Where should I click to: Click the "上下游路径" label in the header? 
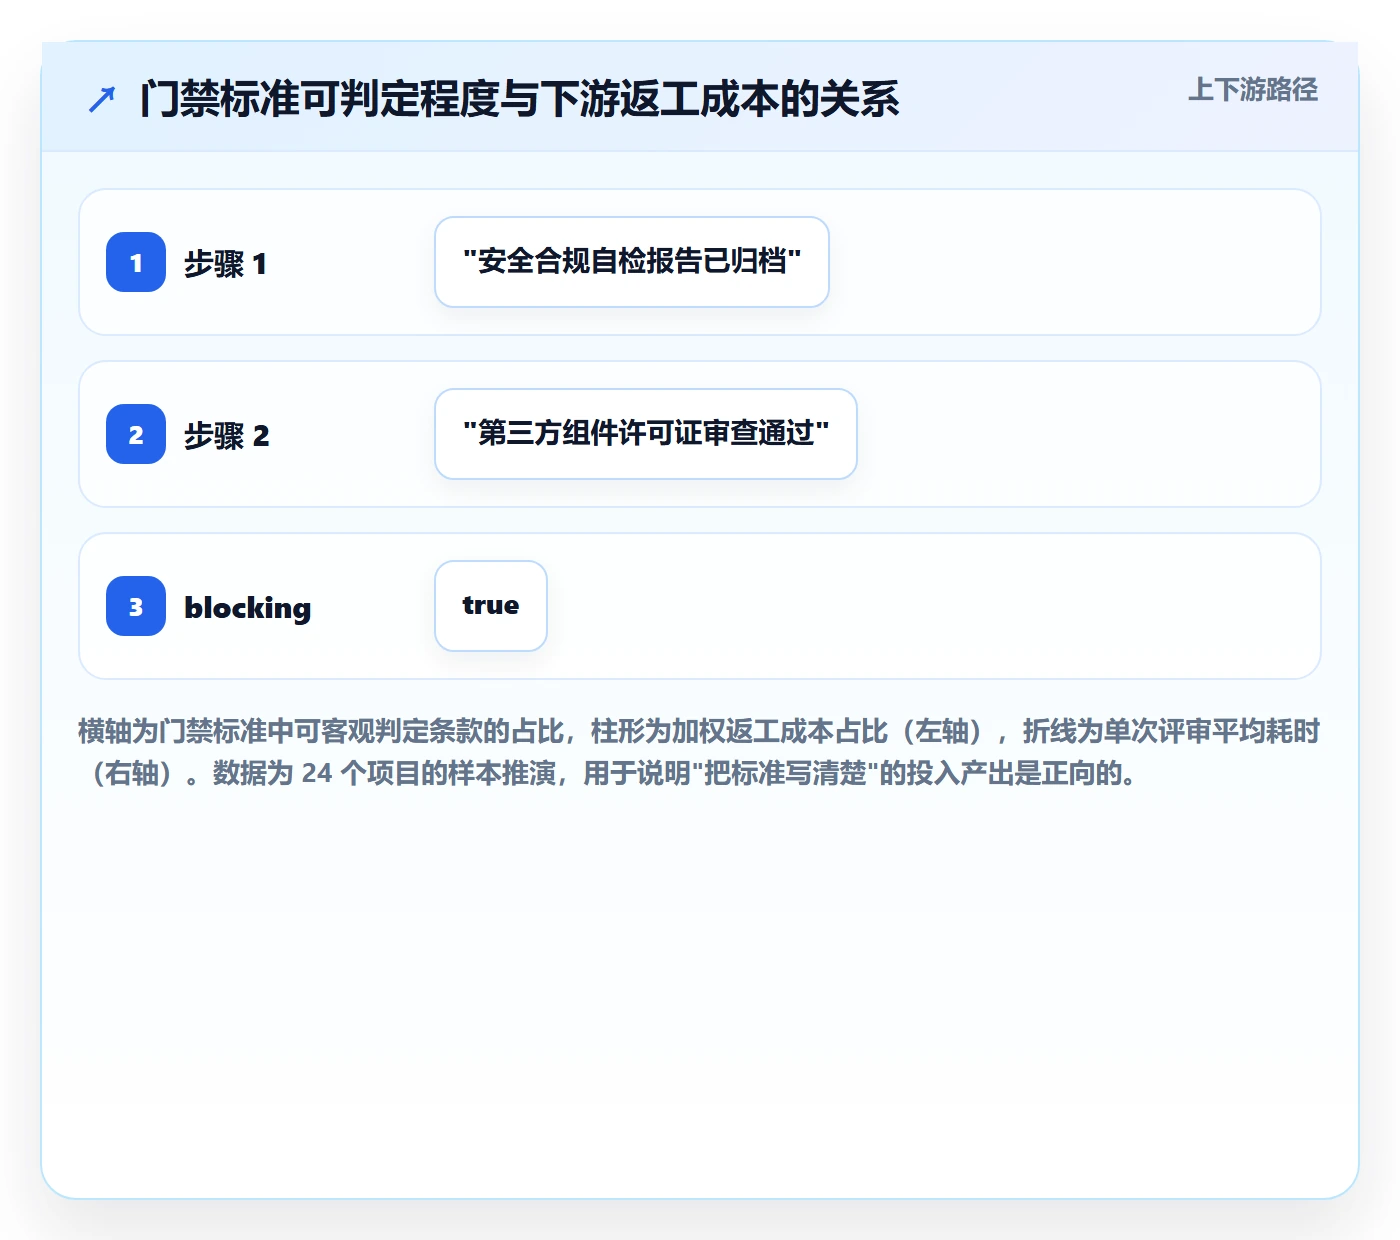tap(1253, 90)
